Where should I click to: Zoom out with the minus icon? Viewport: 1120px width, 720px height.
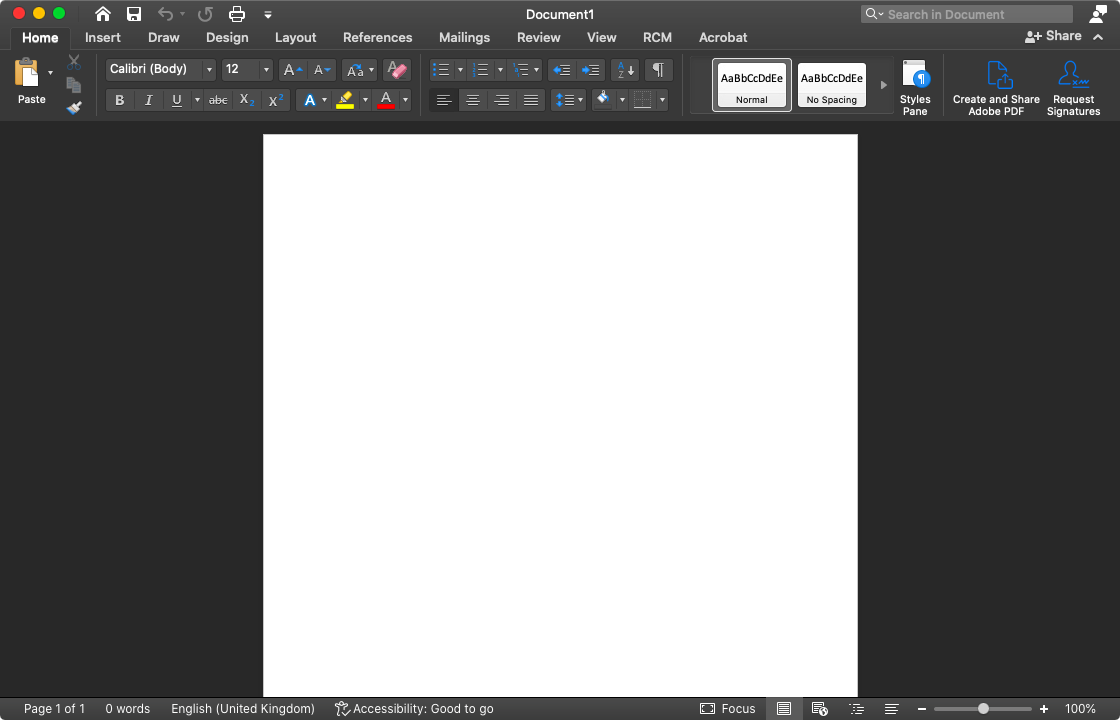pyautogui.click(x=922, y=709)
